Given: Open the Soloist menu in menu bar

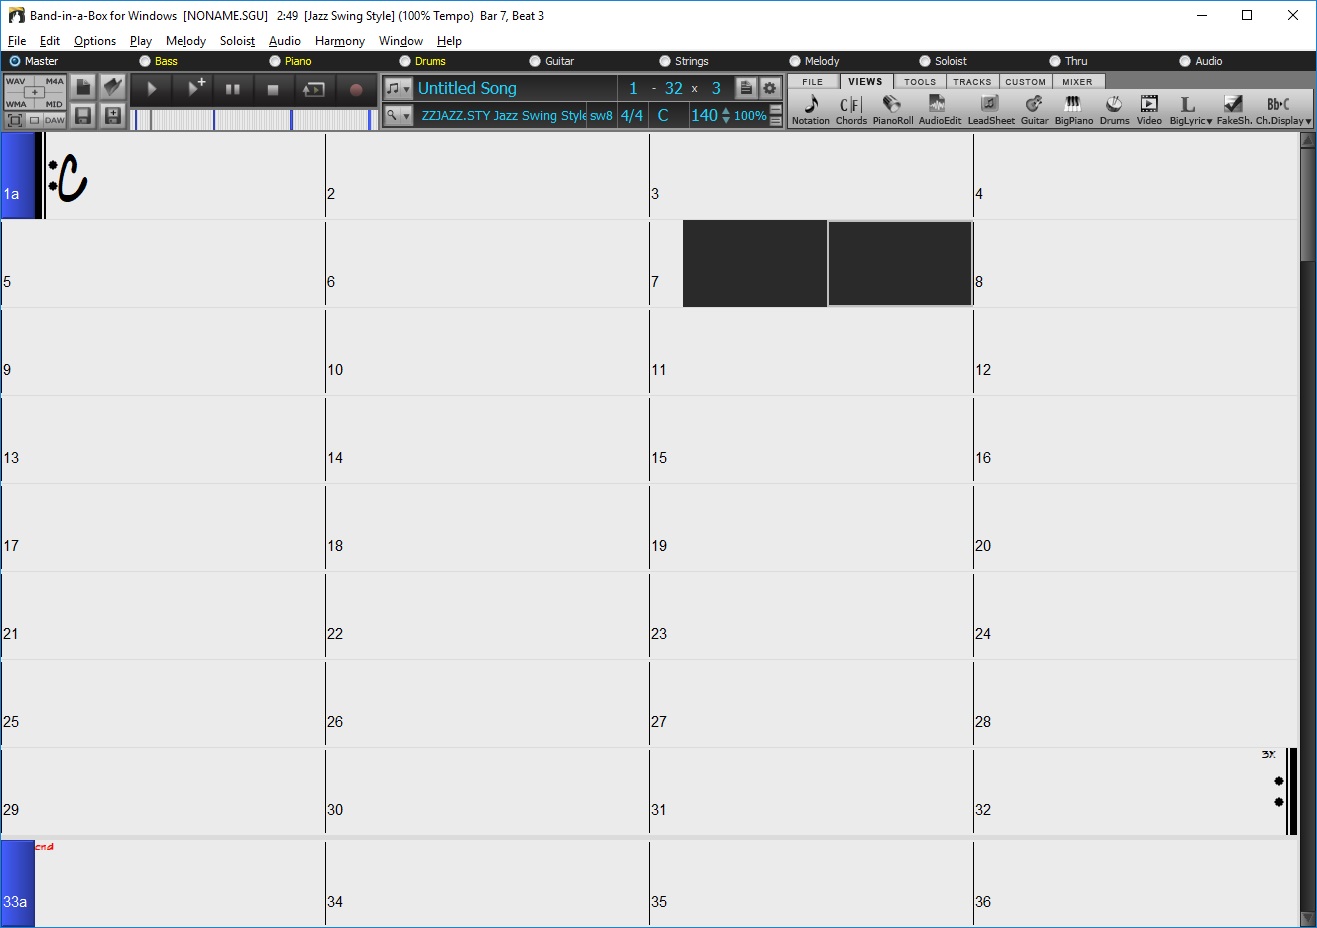Looking at the screenshot, I should 238,41.
